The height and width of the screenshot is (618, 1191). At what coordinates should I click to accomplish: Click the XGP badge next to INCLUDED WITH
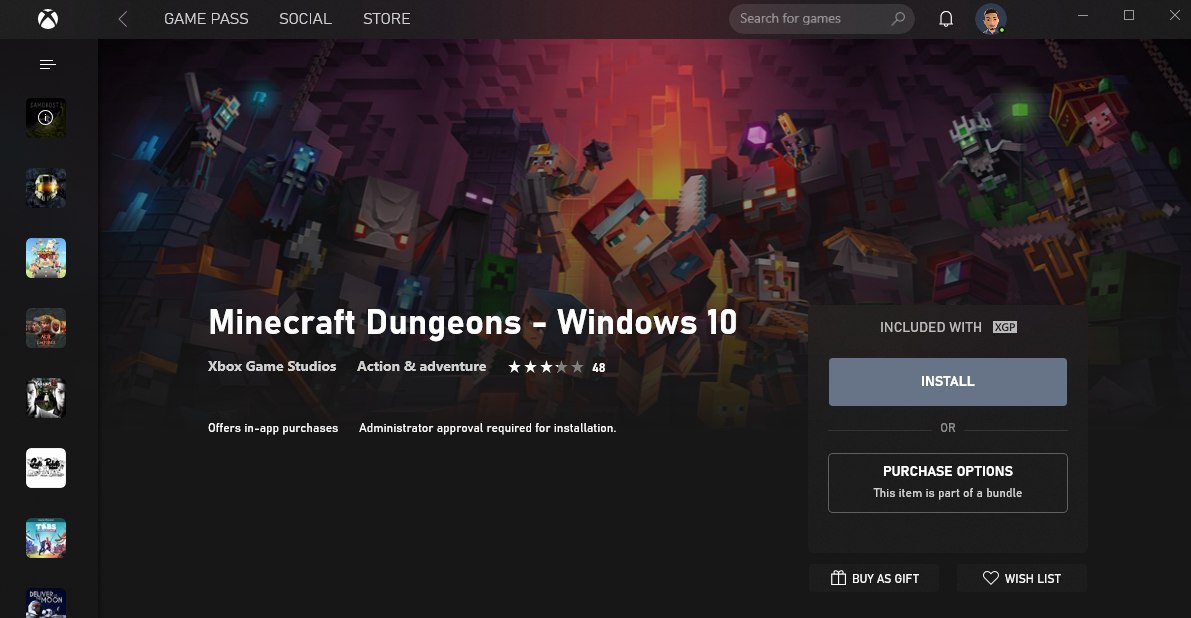click(1005, 327)
